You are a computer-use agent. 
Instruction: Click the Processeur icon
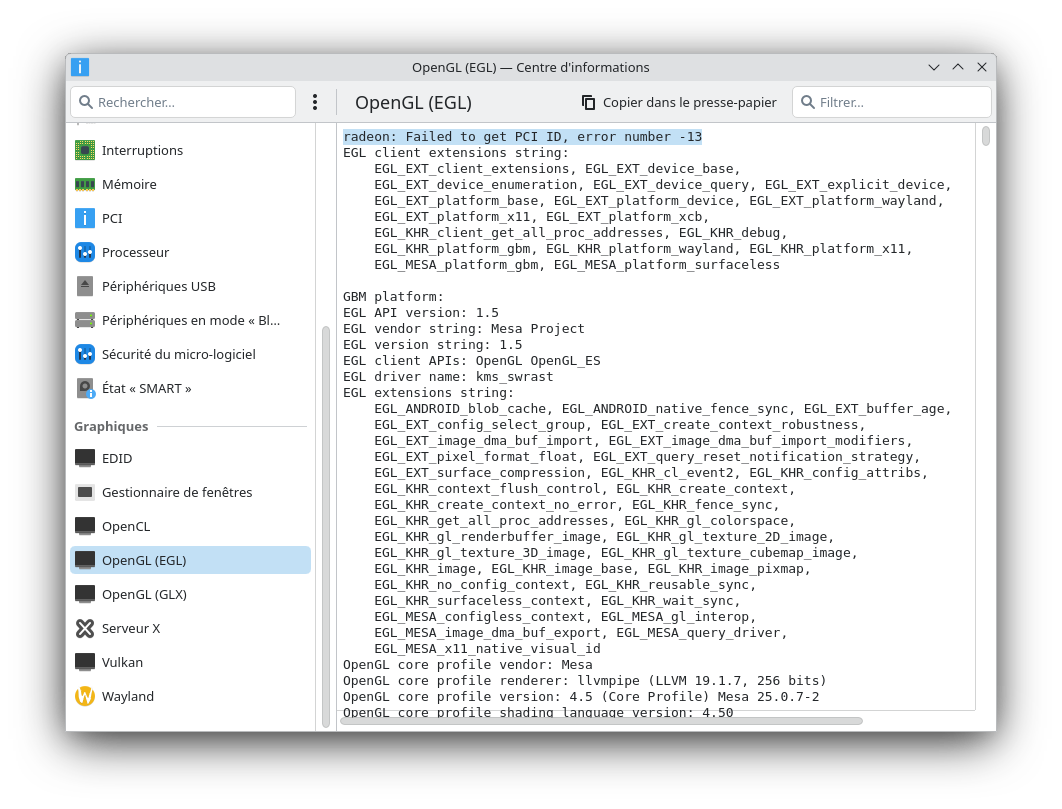(85, 252)
